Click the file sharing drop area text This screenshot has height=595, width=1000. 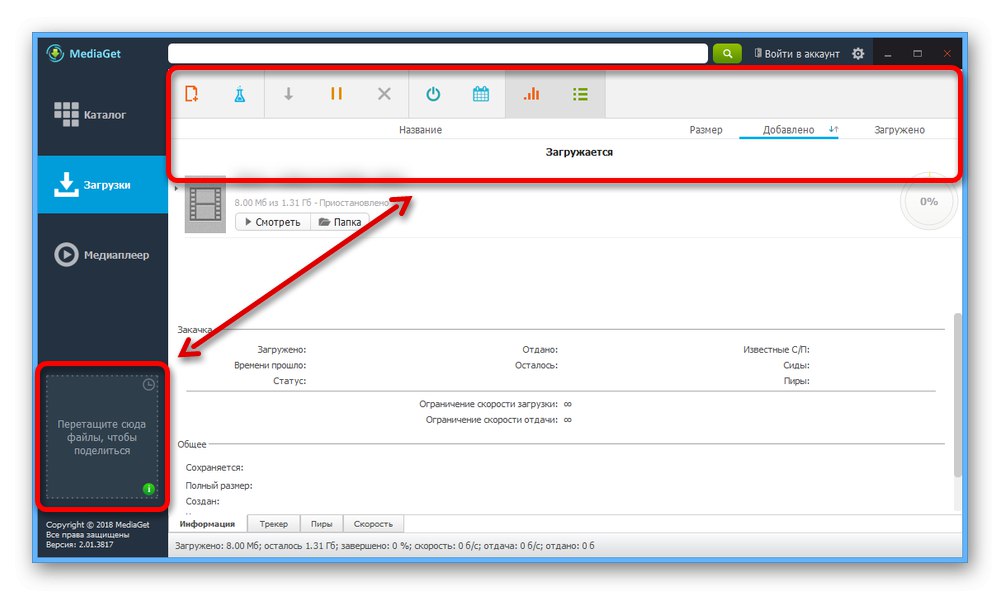pos(101,437)
